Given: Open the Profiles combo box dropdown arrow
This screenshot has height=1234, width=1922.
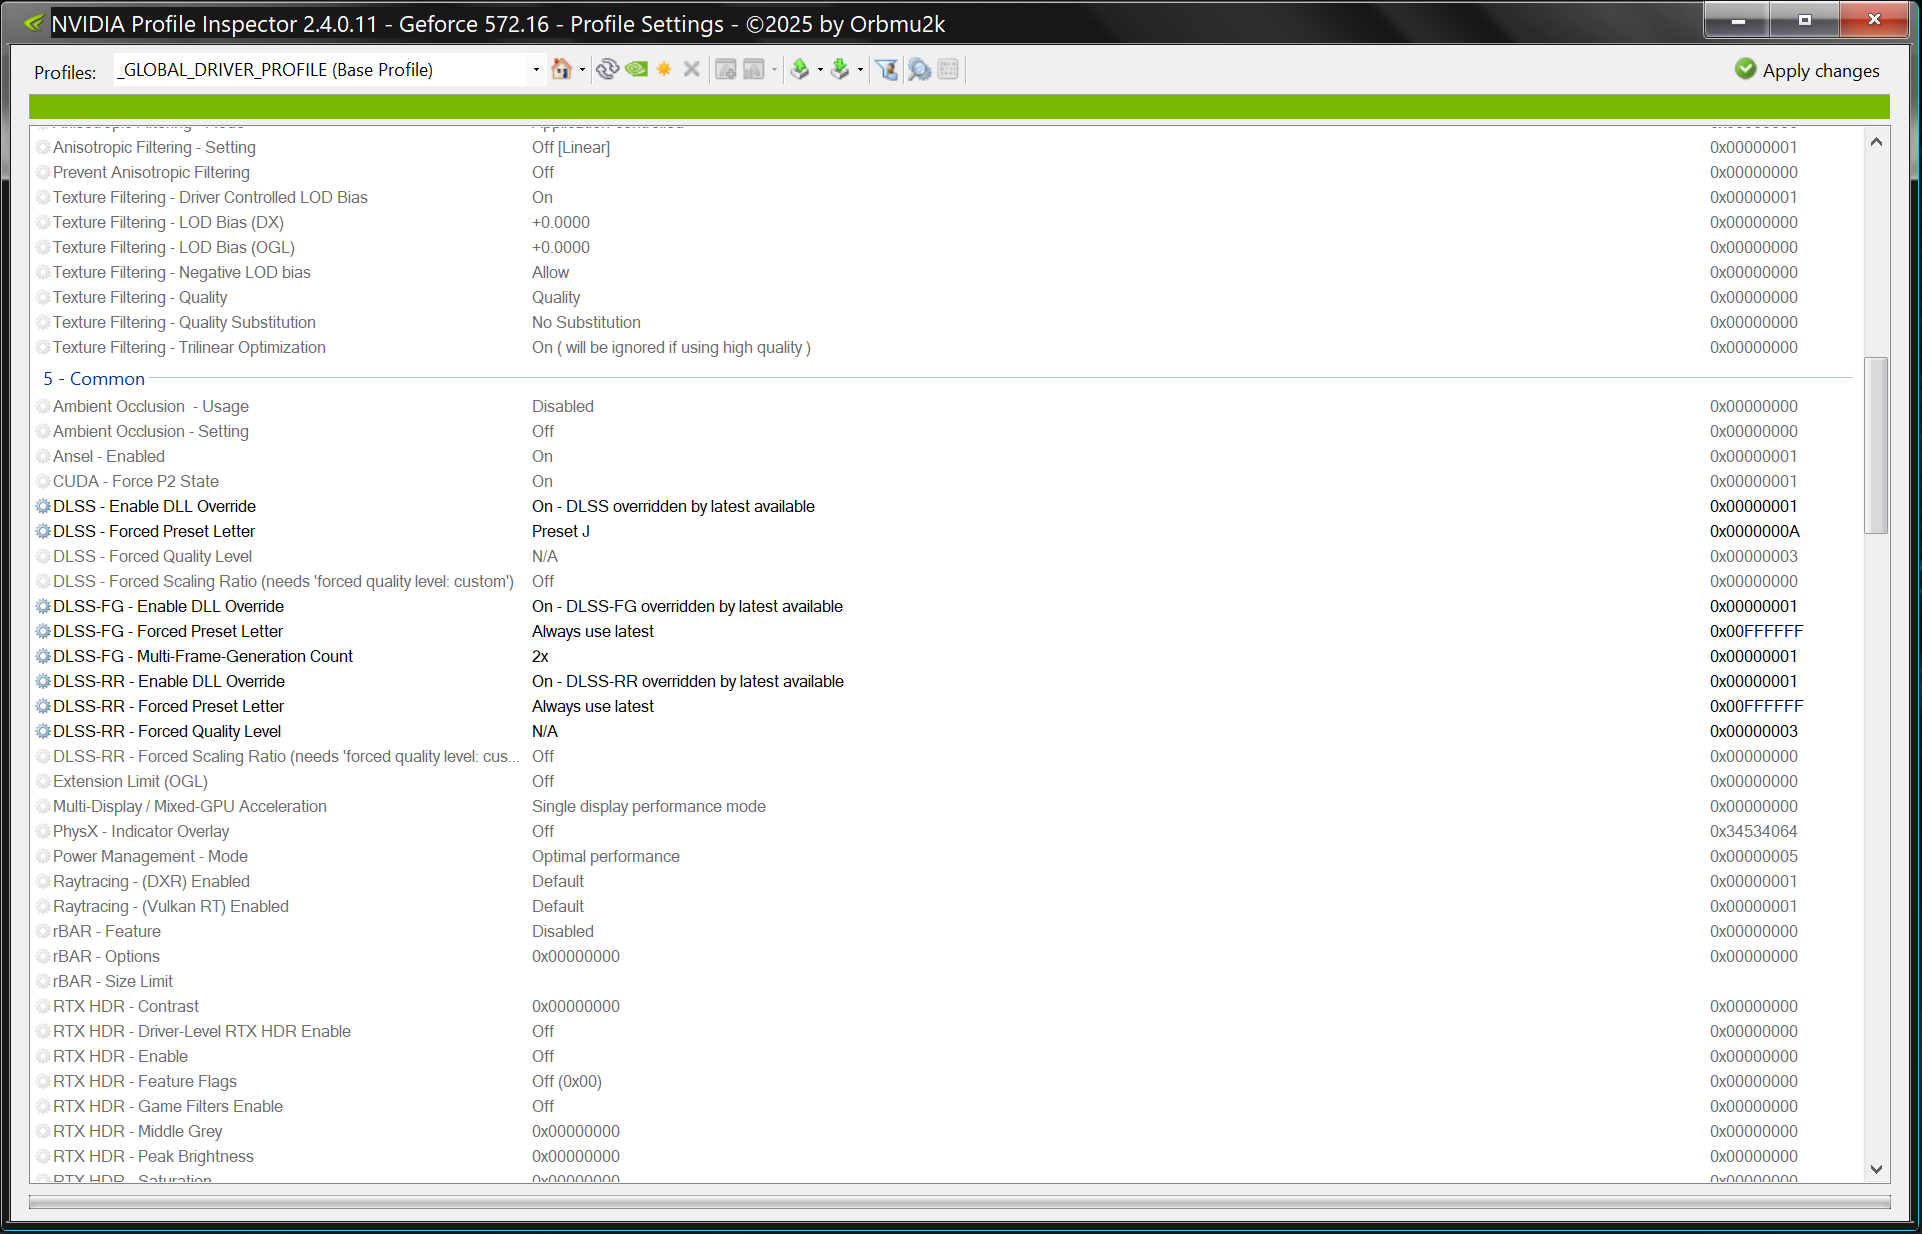Looking at the screenshot, I should coord(536,69).
